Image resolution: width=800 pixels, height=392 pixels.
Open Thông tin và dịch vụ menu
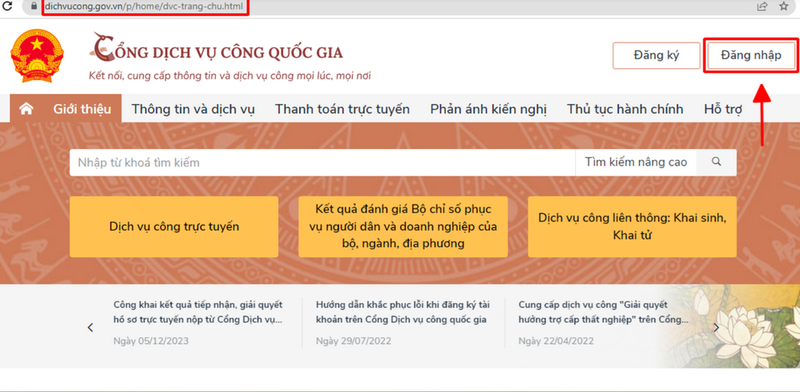tap(193, 109)
